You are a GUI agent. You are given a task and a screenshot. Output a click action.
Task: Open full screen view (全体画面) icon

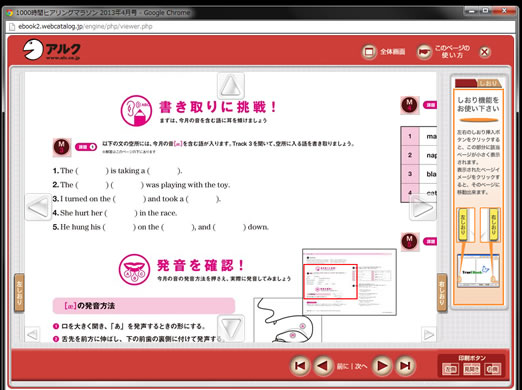pyautogui.click(x=369, y=52)
